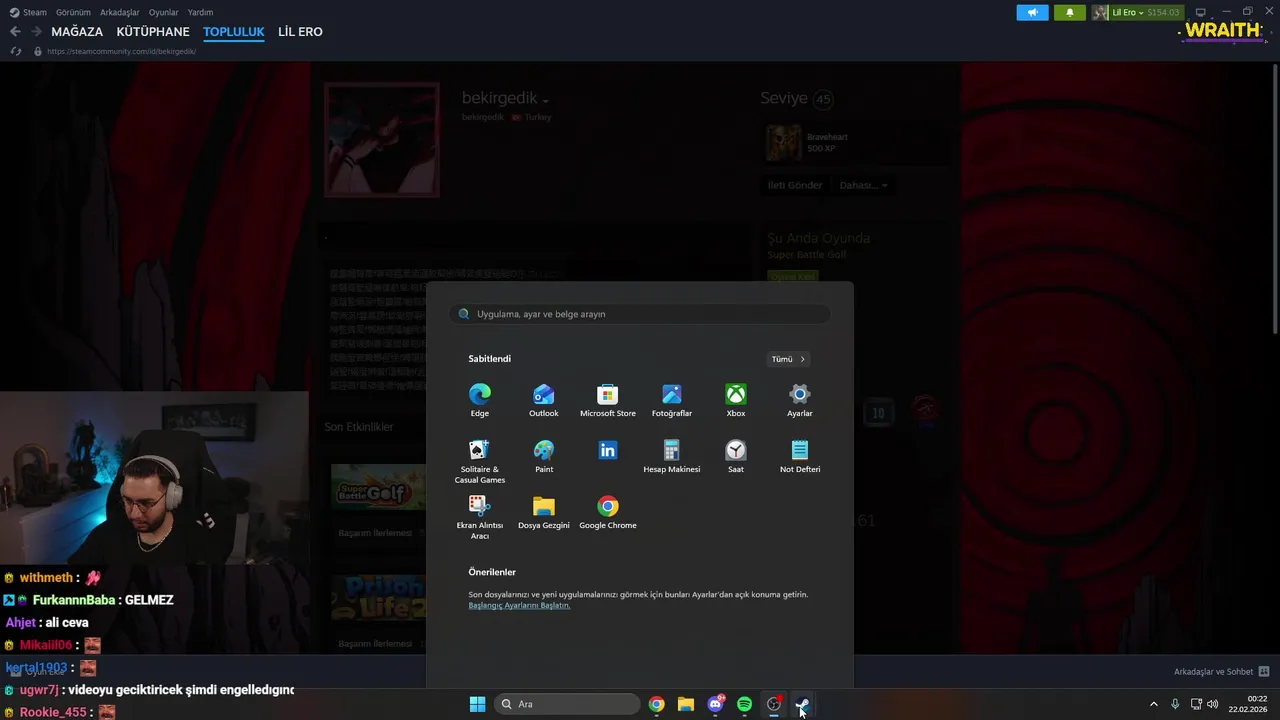Open Fotoğraflar app
This screenshot has width=1280, height=720.
pos(672,400)
